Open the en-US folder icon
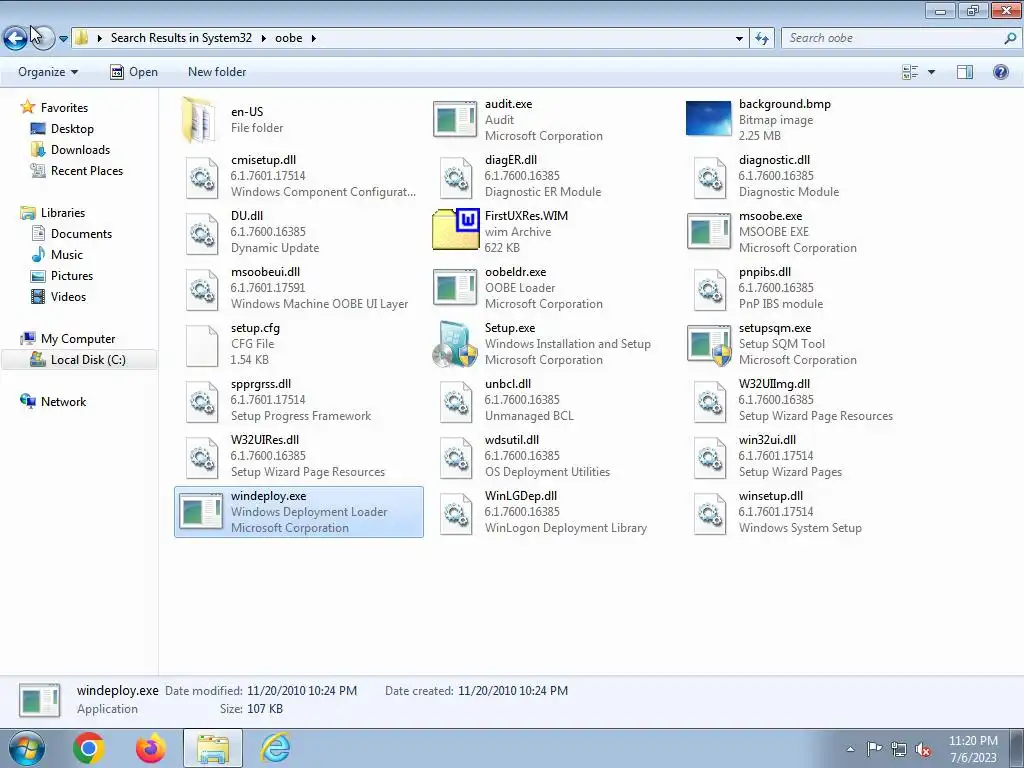This screenshot has height=768, width=1024. click(199, 120)
